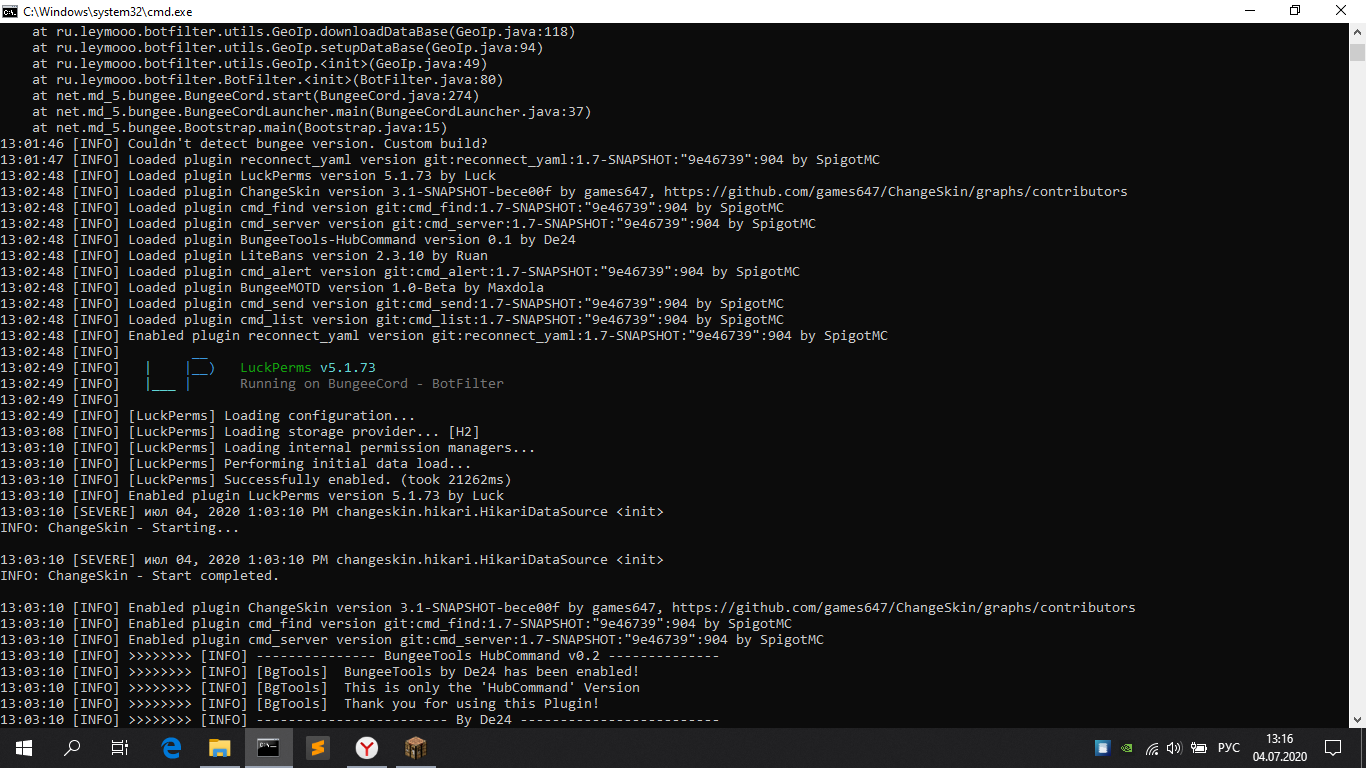Screen dimensions: 1366x768
Task: Minimize the cmd.exe window
Action: [1249, 11]
